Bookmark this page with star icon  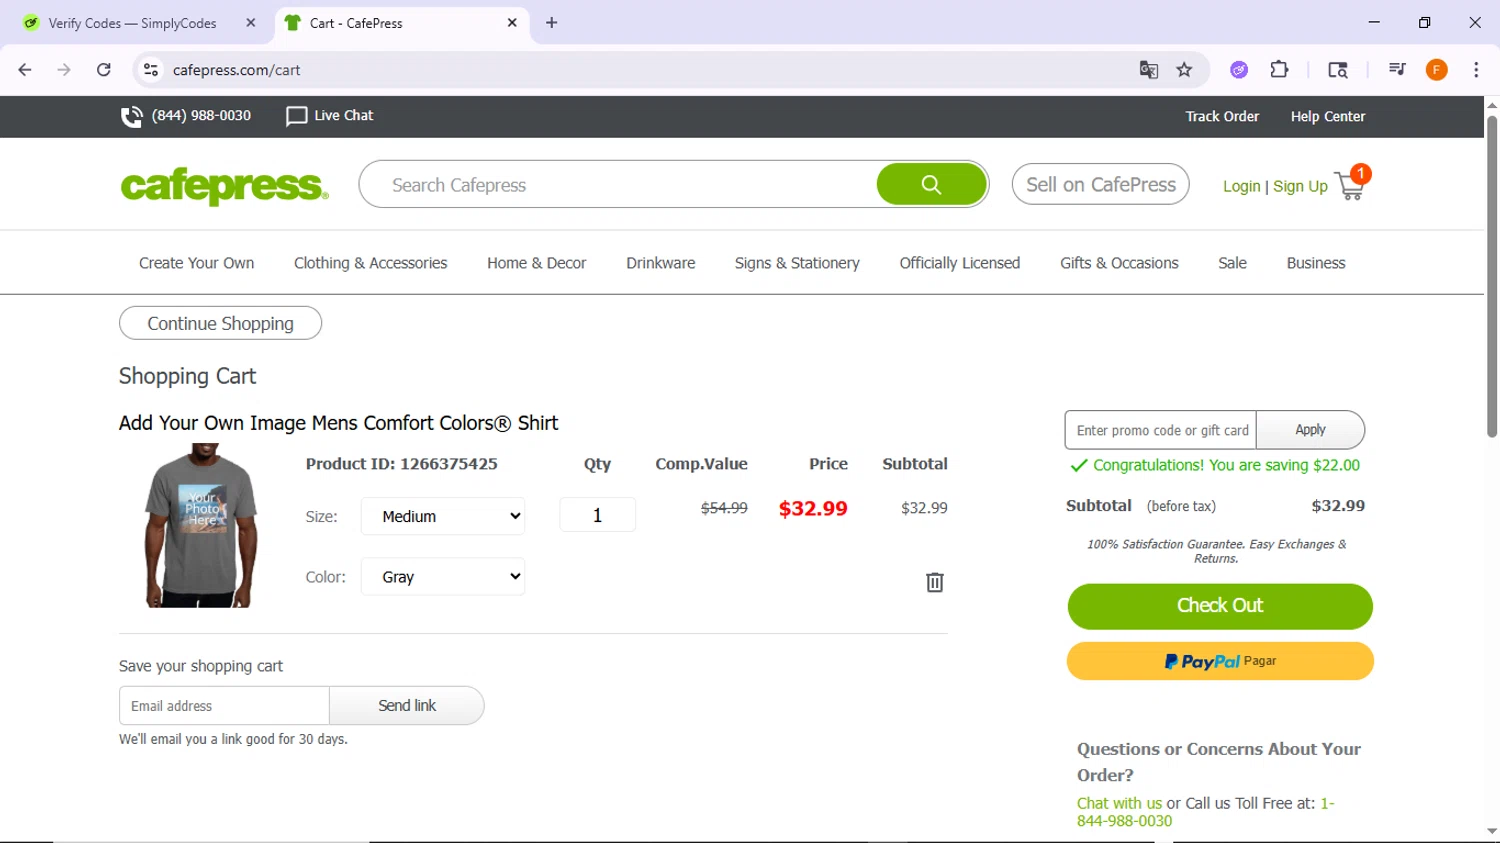point(1184,70)
